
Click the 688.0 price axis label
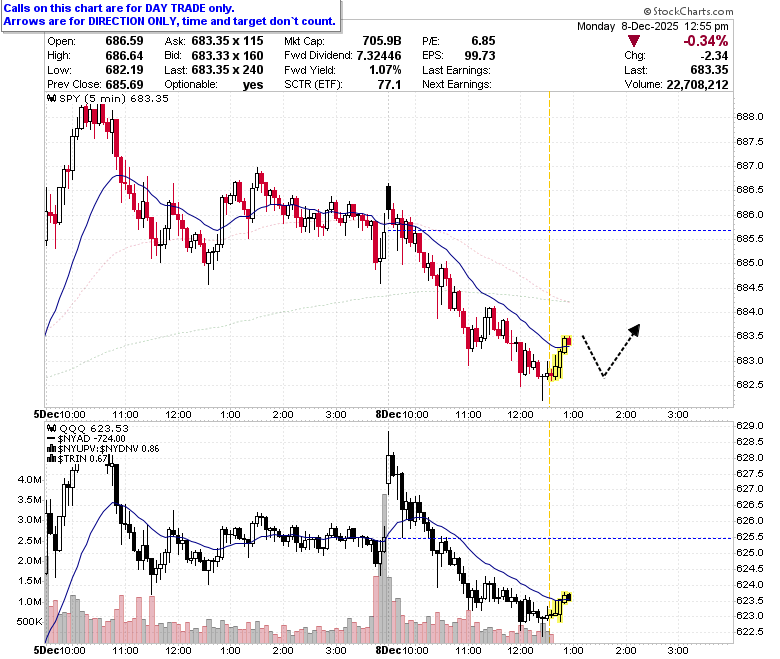coord(750,117)
